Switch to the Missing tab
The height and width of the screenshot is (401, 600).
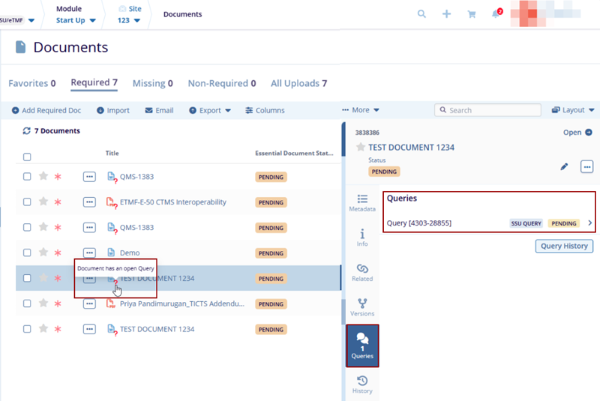[x=150, y=83]
